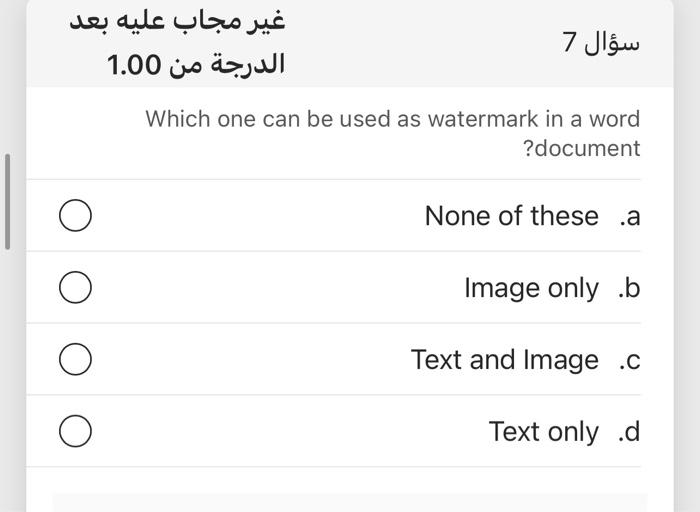The width and height of the screenshot is (700, 512).
Task: Choose the "Image only" radio button
Action: [x=76, y=287]
